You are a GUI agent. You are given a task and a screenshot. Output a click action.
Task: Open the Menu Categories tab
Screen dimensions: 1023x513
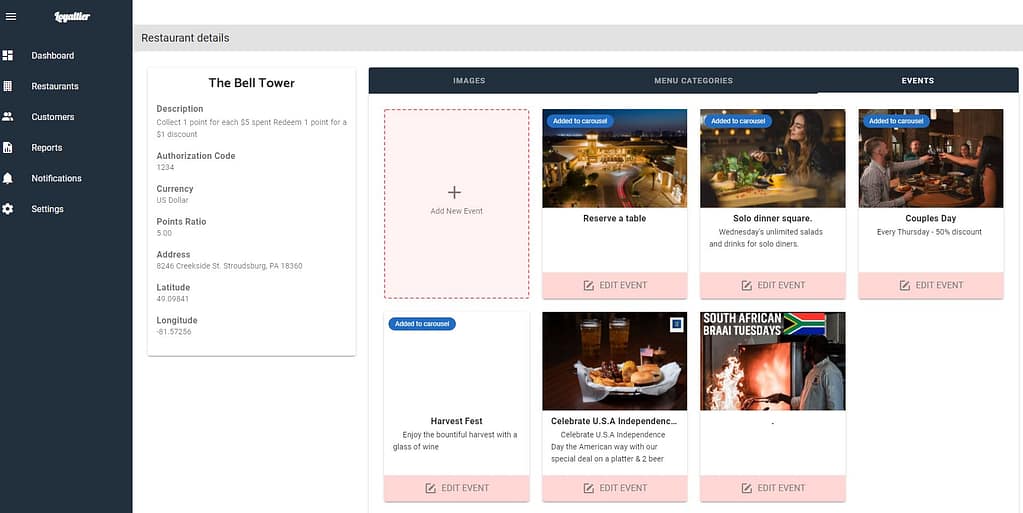693,81
